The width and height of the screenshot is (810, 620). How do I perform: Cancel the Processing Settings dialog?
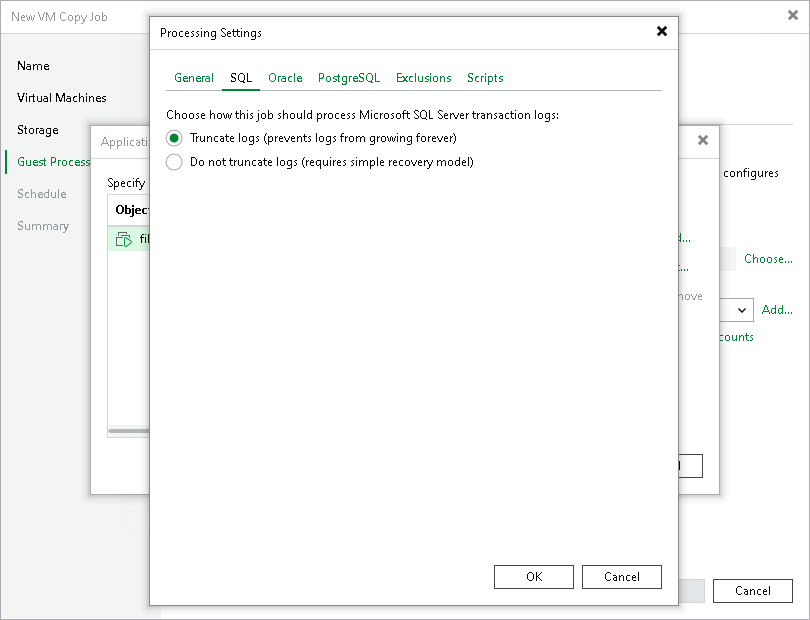point(621,577)
